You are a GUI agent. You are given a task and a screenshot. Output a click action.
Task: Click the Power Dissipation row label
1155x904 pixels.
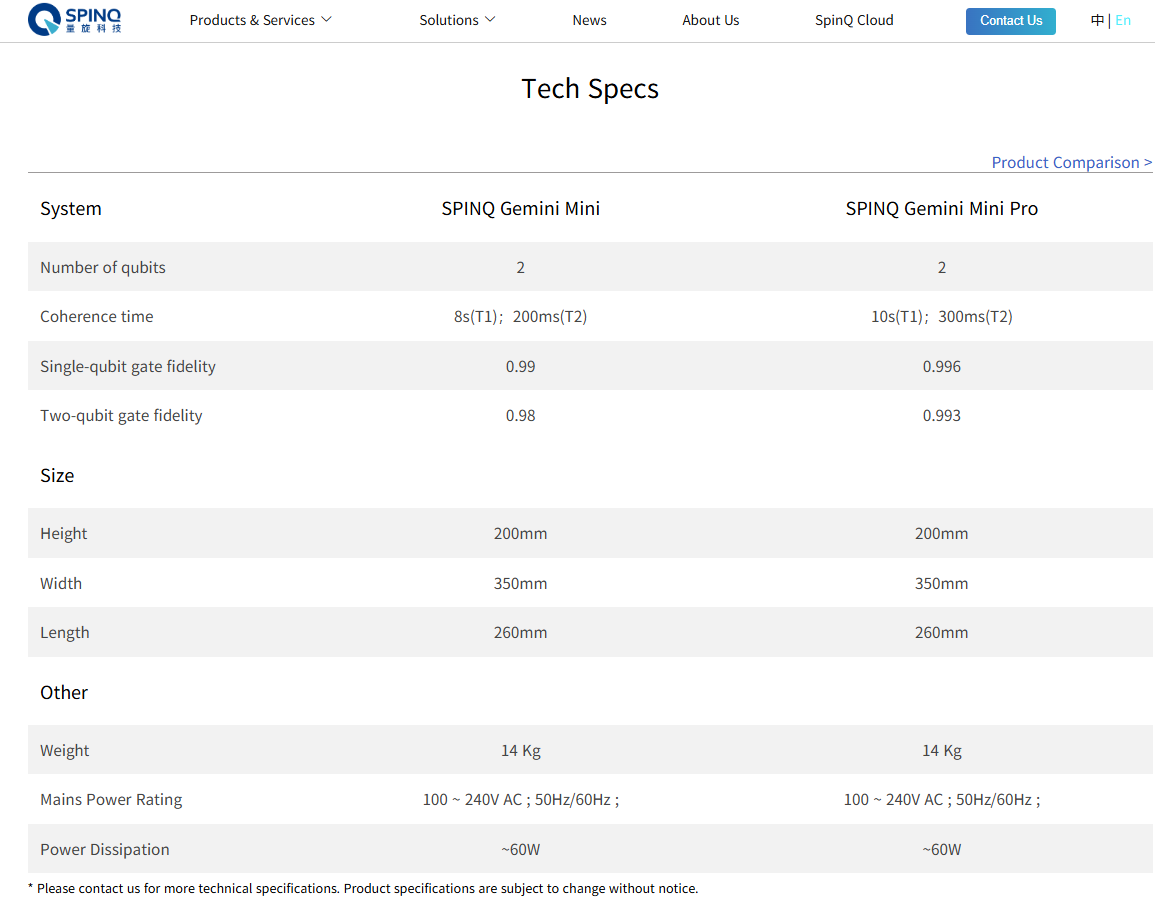click(x=105, y=849)
